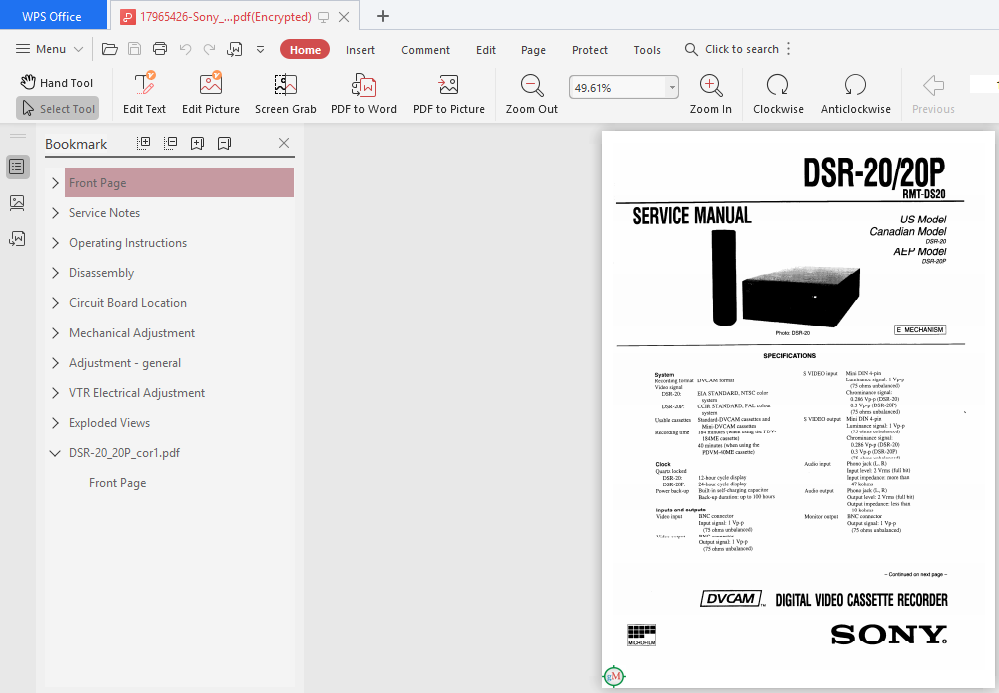Click the Redo arrow icon

pos(210,49)
